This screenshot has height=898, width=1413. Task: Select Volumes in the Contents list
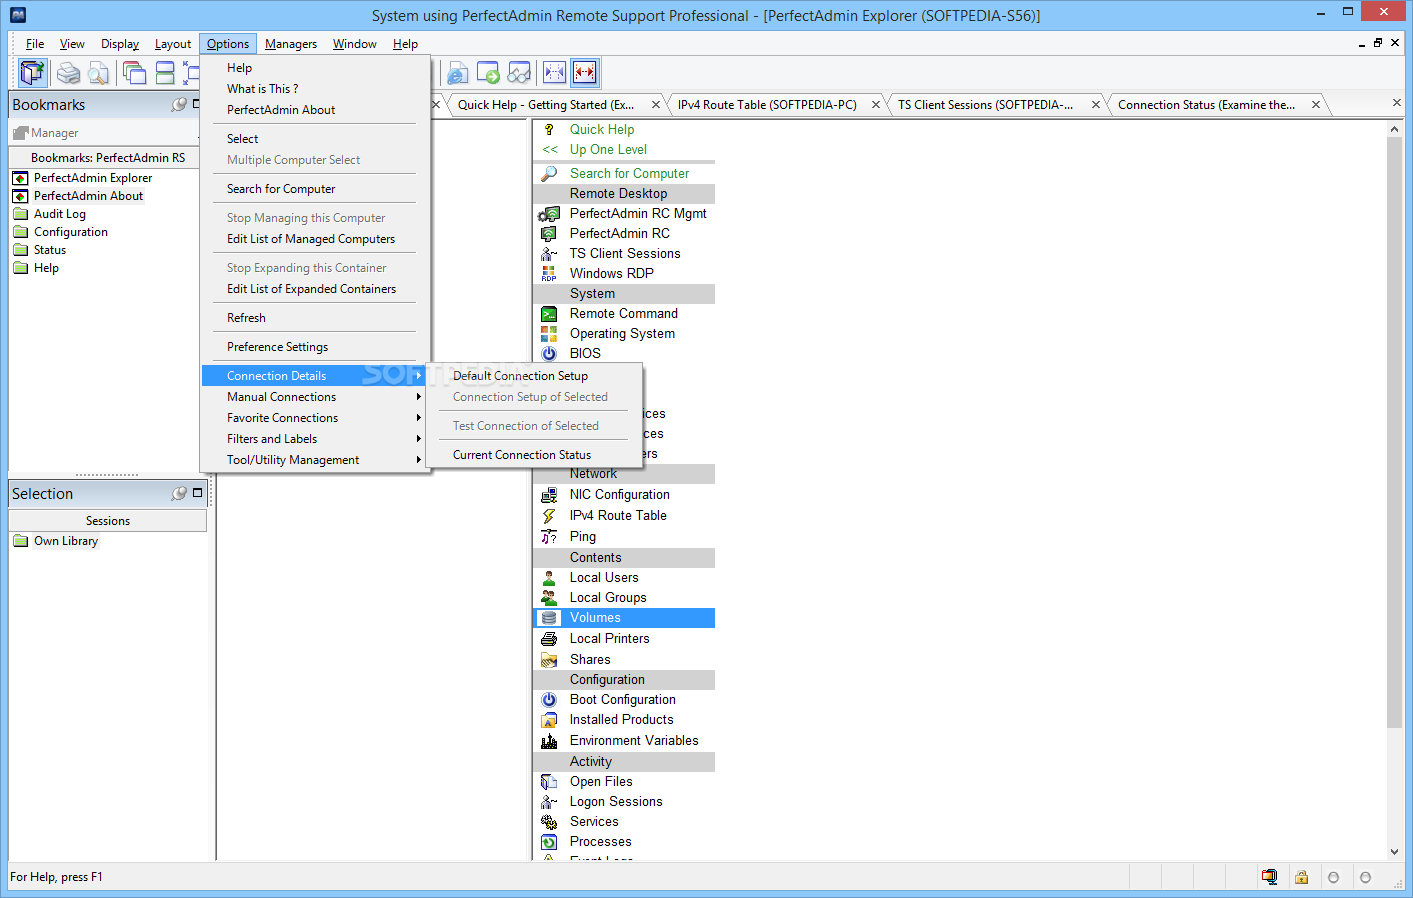click(625, 618)
